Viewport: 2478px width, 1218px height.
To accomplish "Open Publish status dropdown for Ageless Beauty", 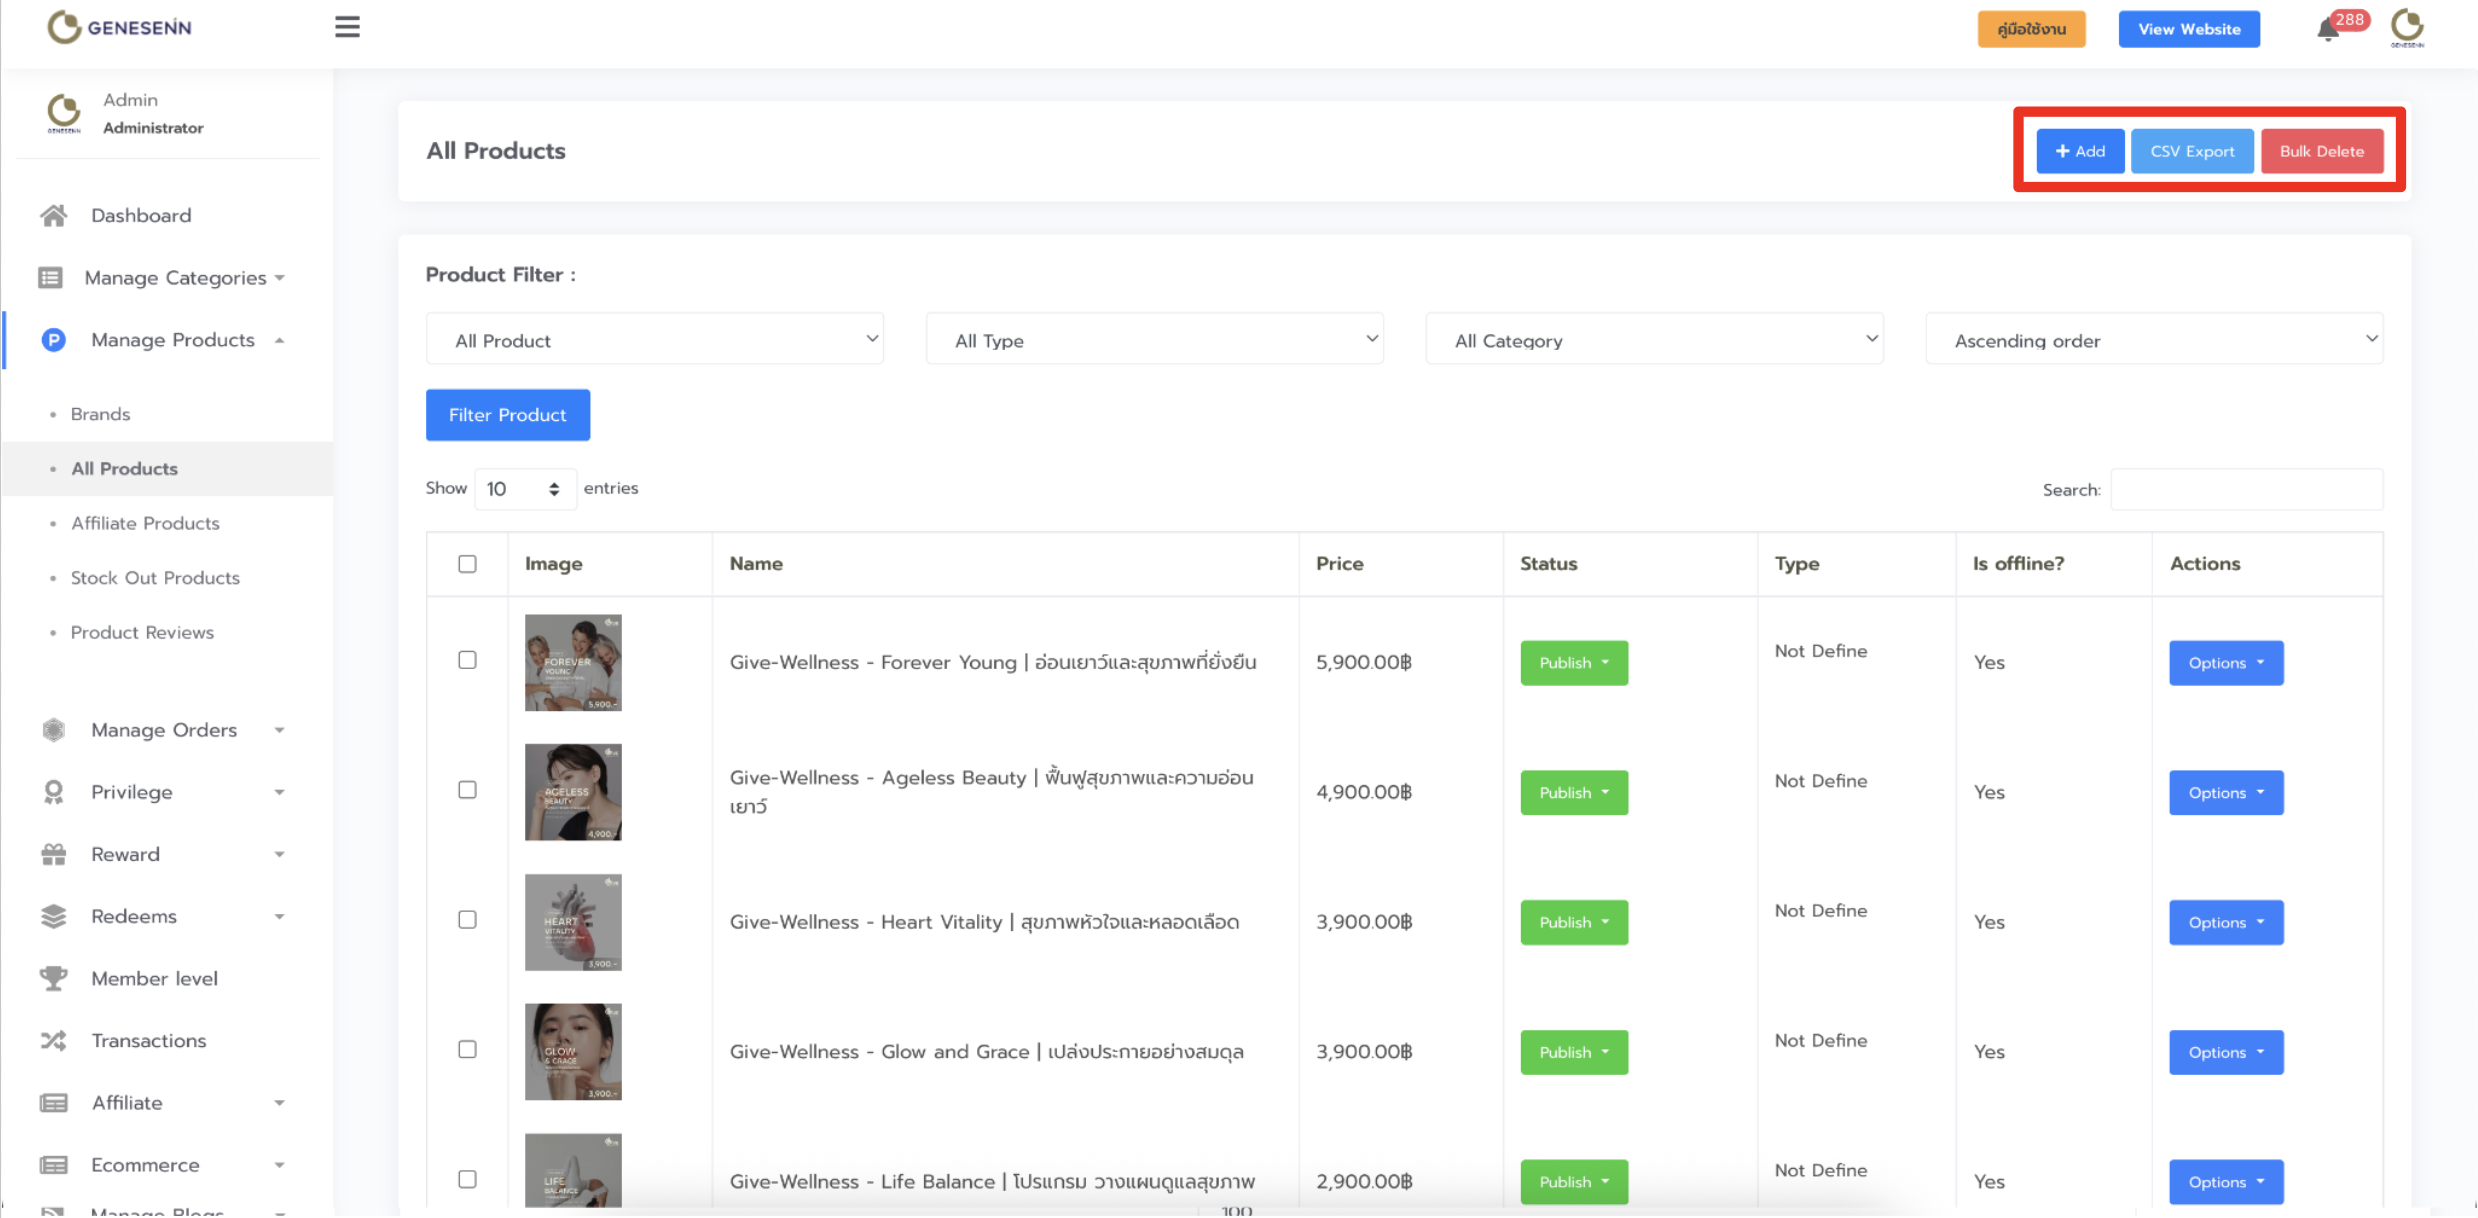I will tap(1574, 792).
